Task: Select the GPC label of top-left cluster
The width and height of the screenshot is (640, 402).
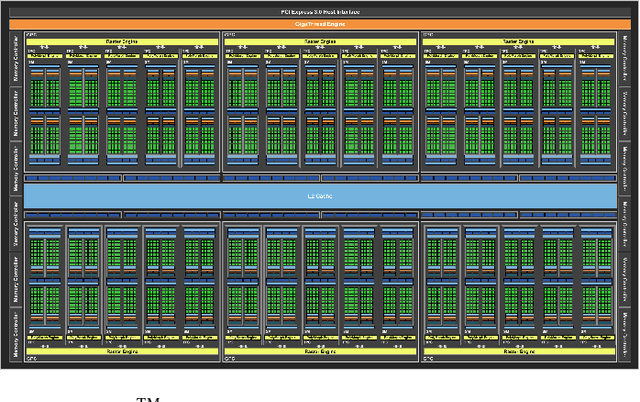Action: click(30, 34)
